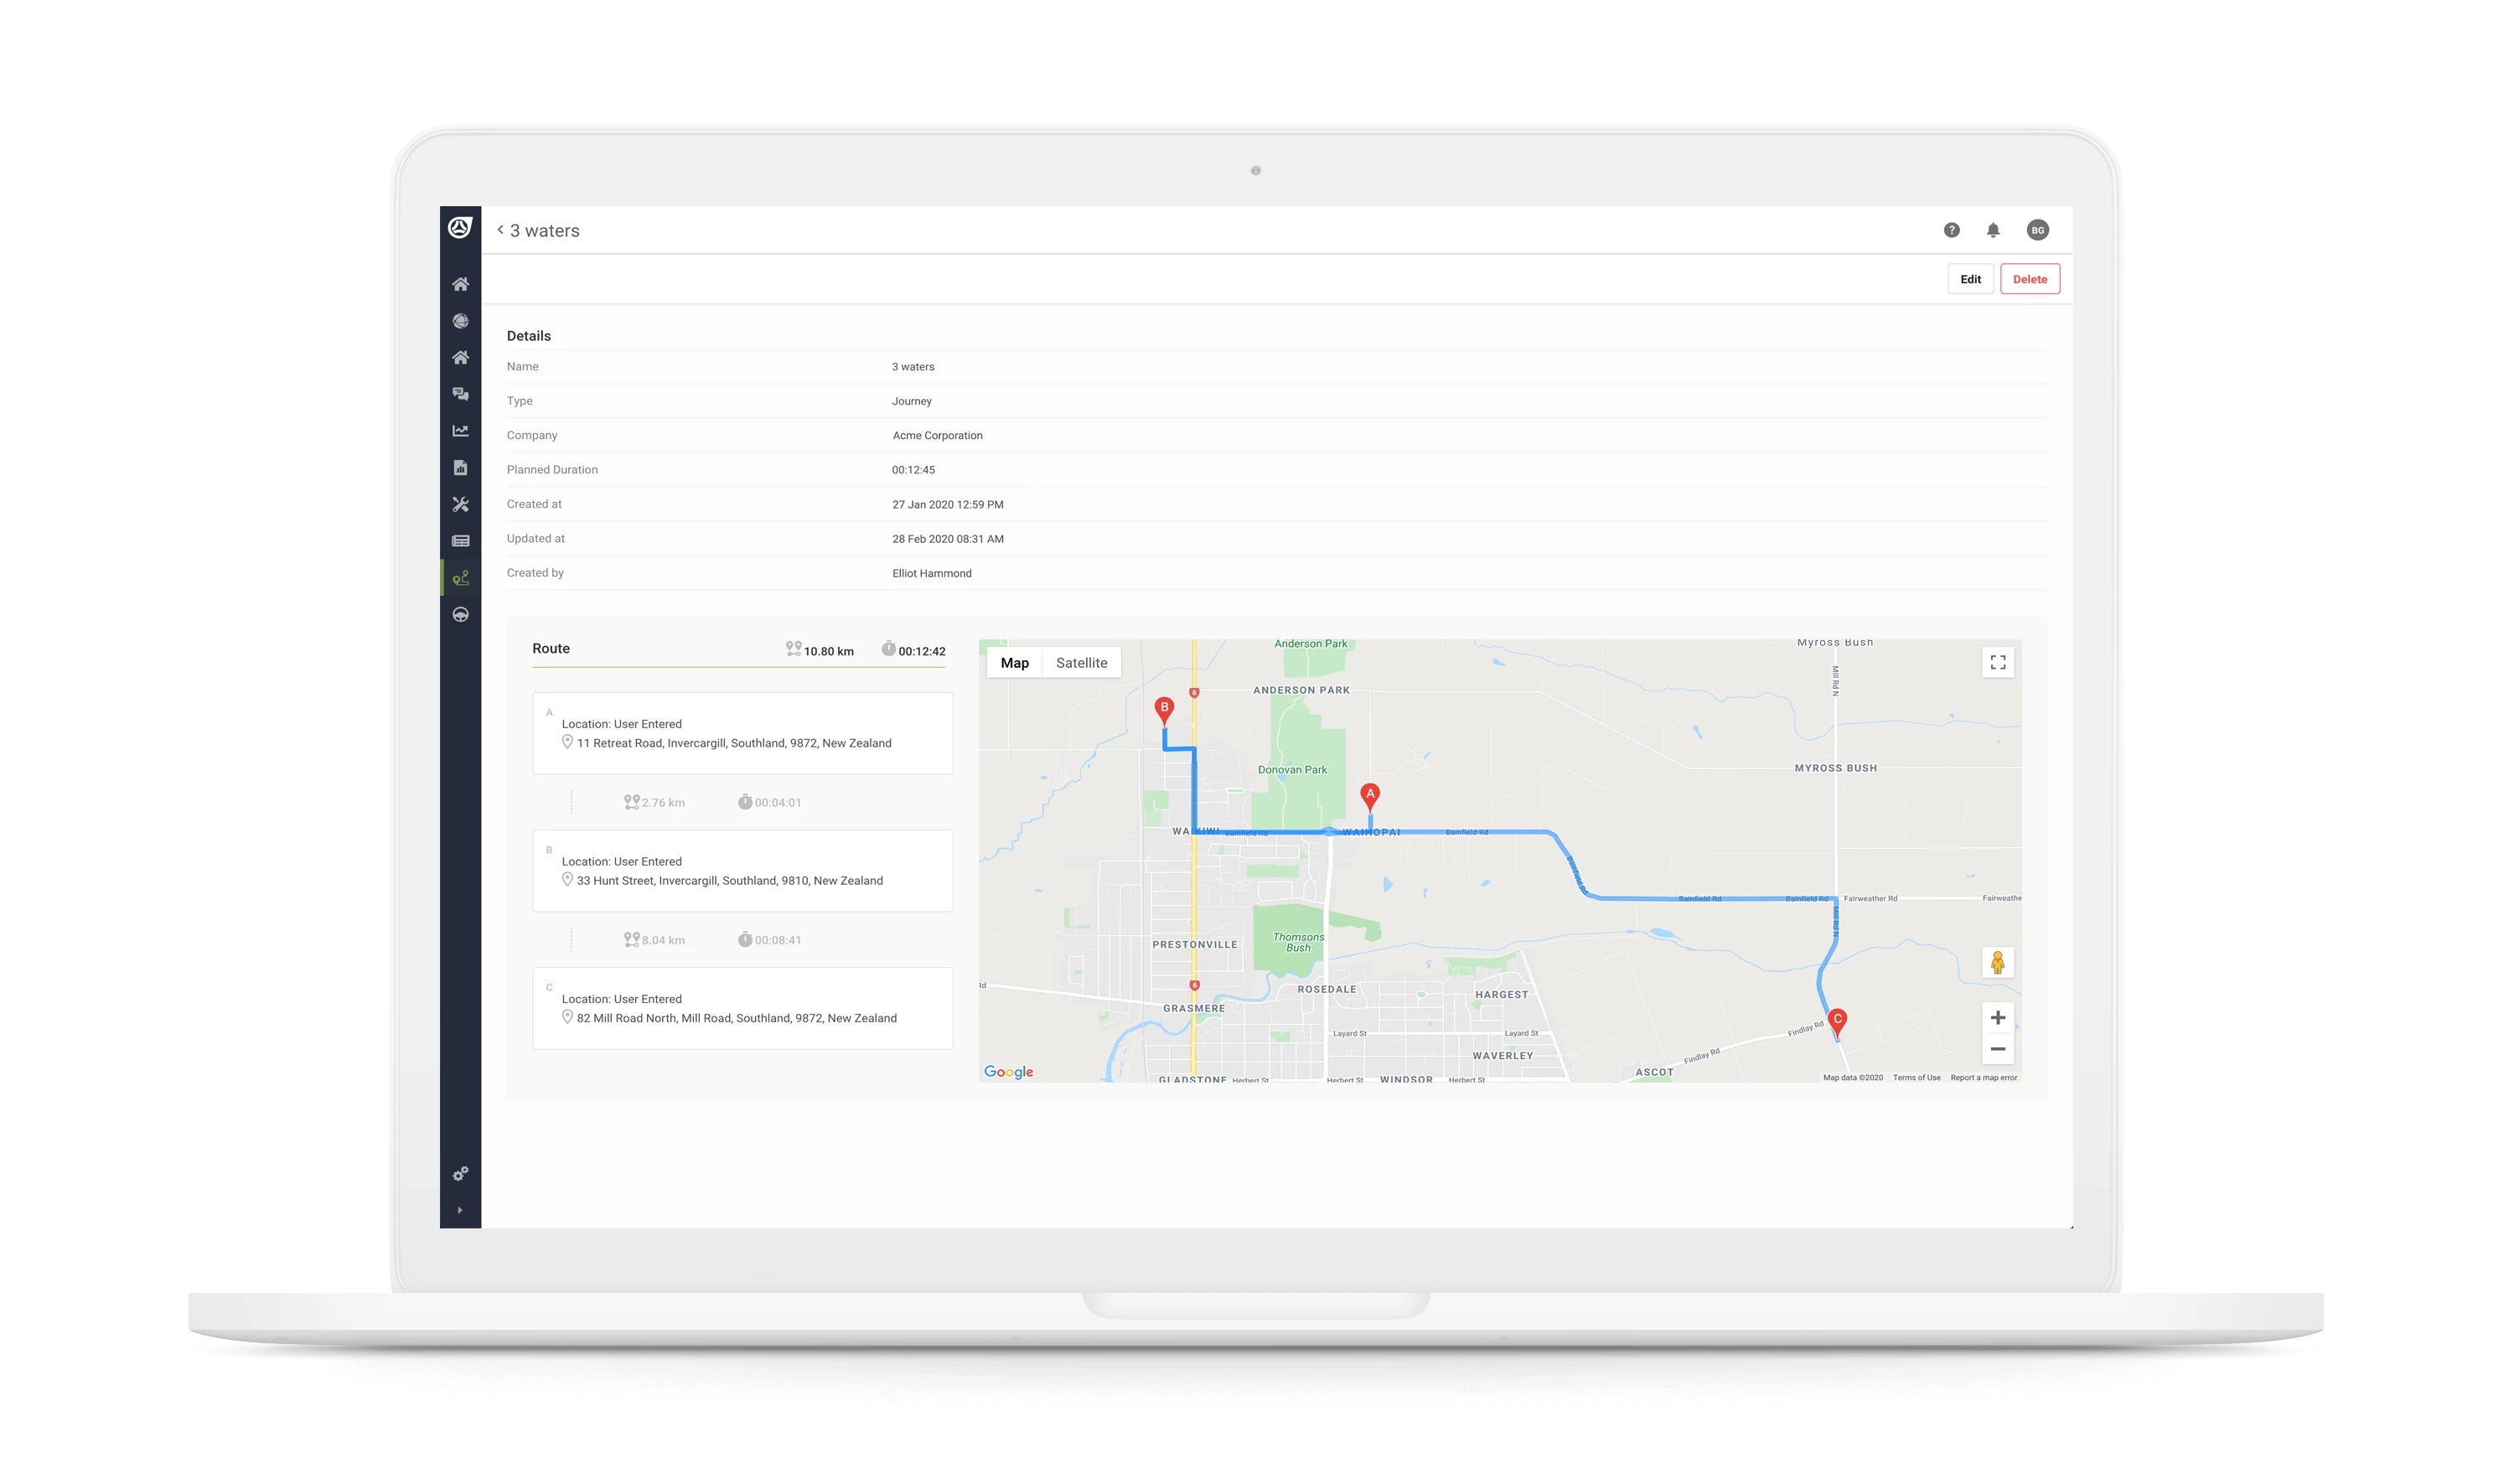Switch to Satellite map view
This screenshot has width=2514, height=1484.
point(1079,661)
